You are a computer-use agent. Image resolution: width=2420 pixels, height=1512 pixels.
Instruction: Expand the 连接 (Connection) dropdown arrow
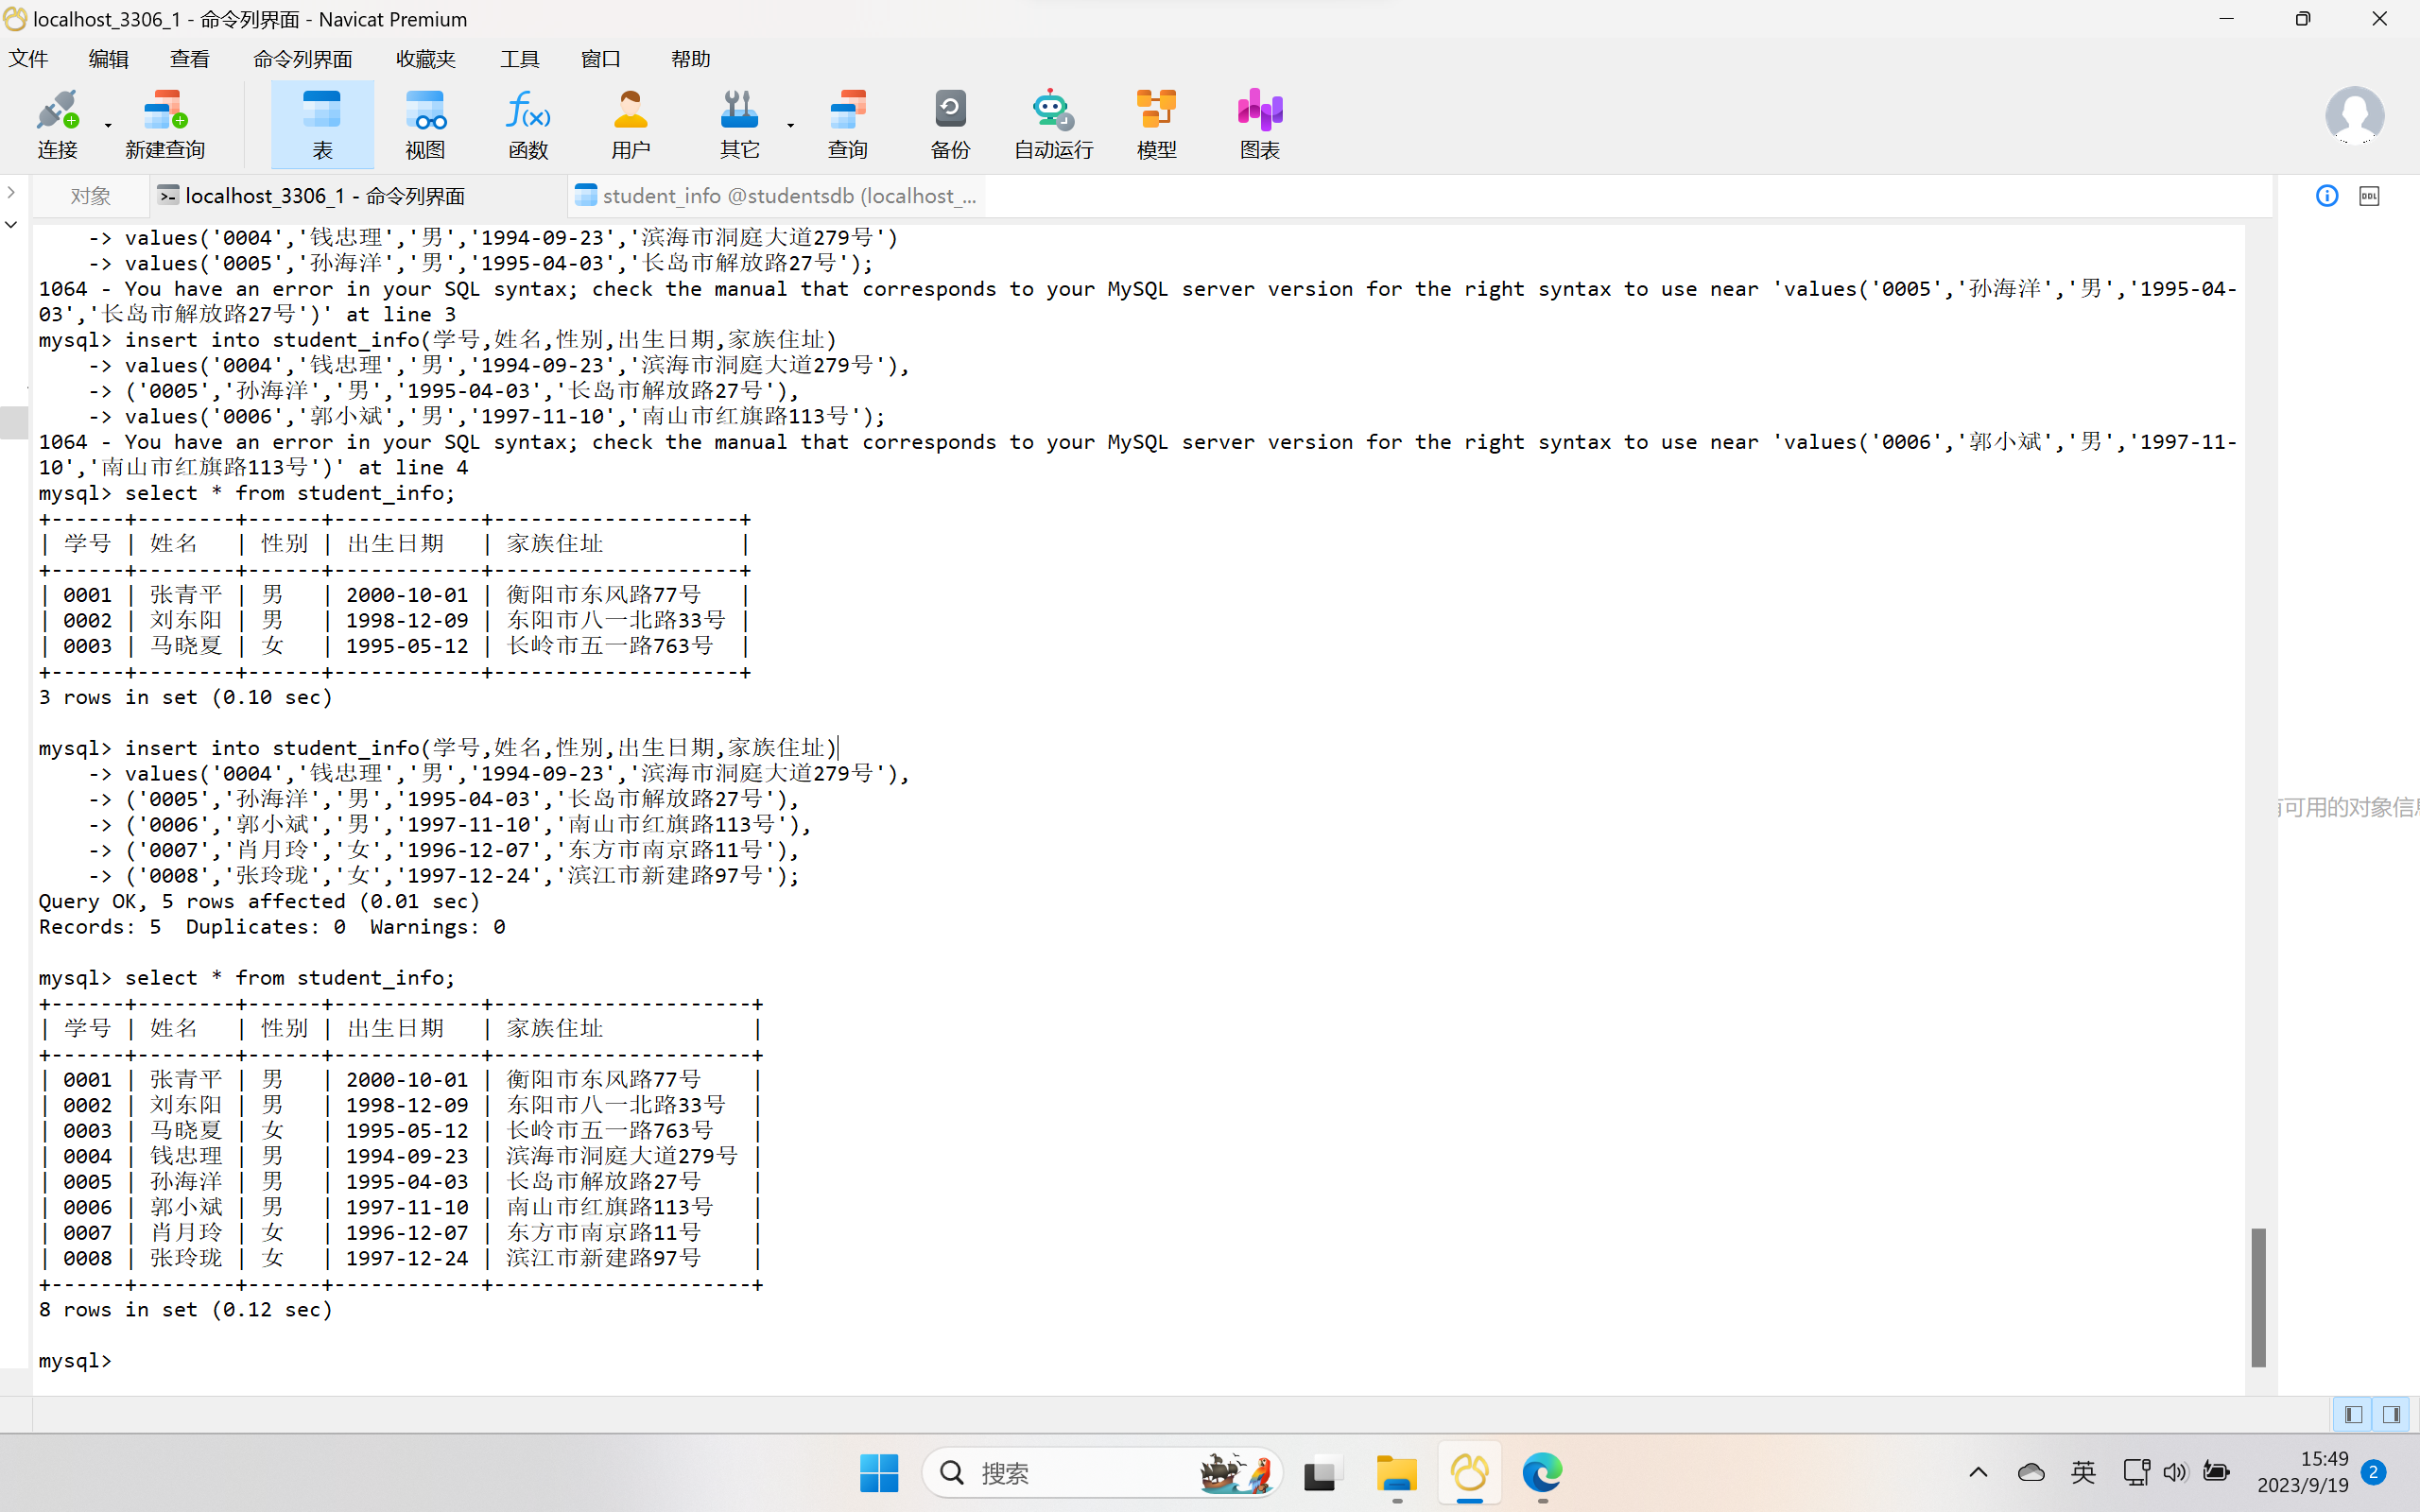tap(108, 126)
